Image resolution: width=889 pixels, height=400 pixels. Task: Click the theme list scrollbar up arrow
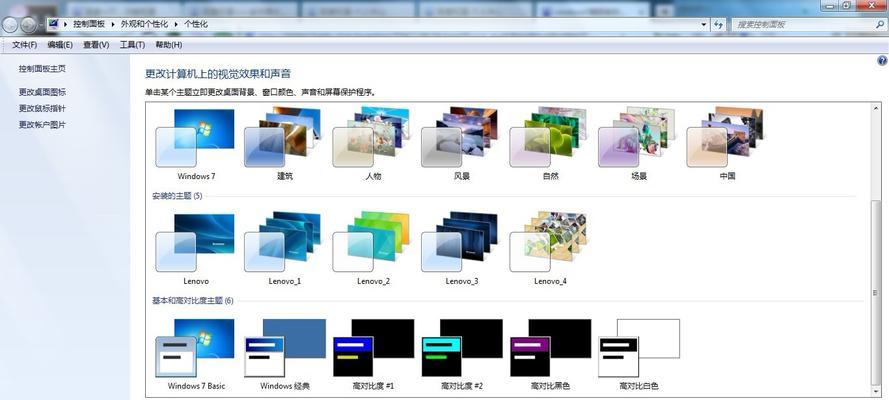pos(876,108)
